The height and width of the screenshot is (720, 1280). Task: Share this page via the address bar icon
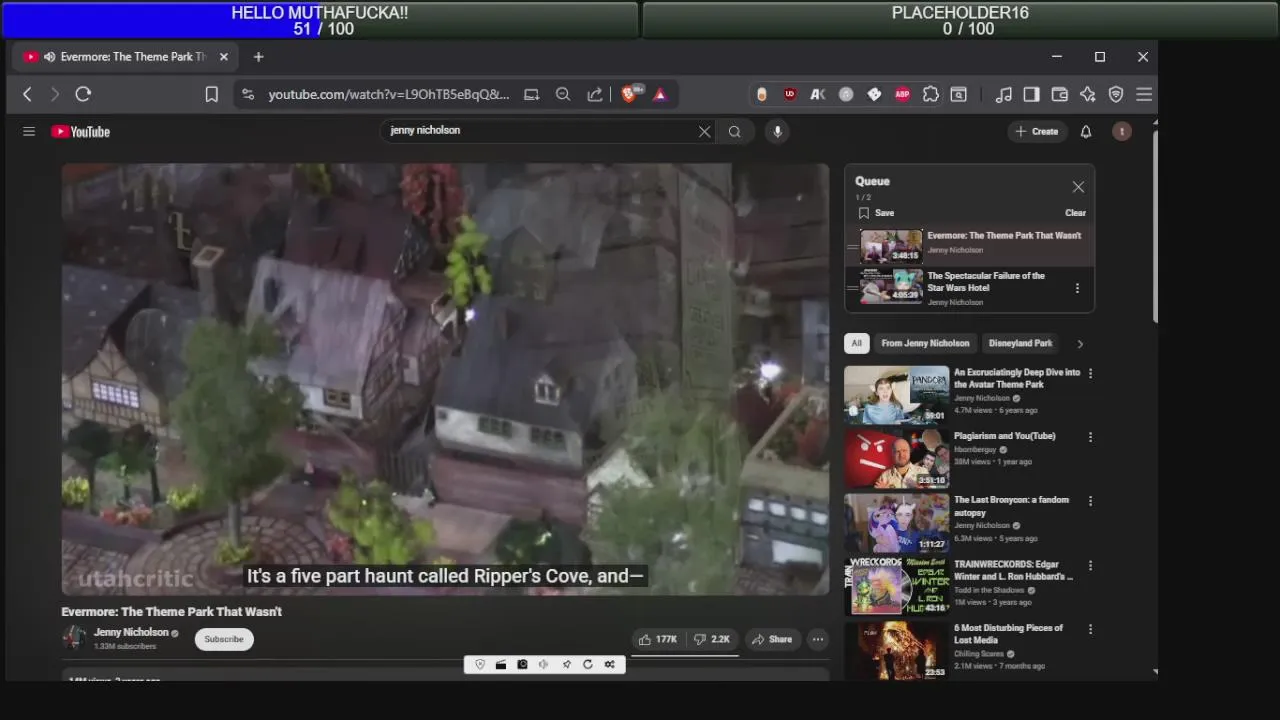tap(595, 94)
